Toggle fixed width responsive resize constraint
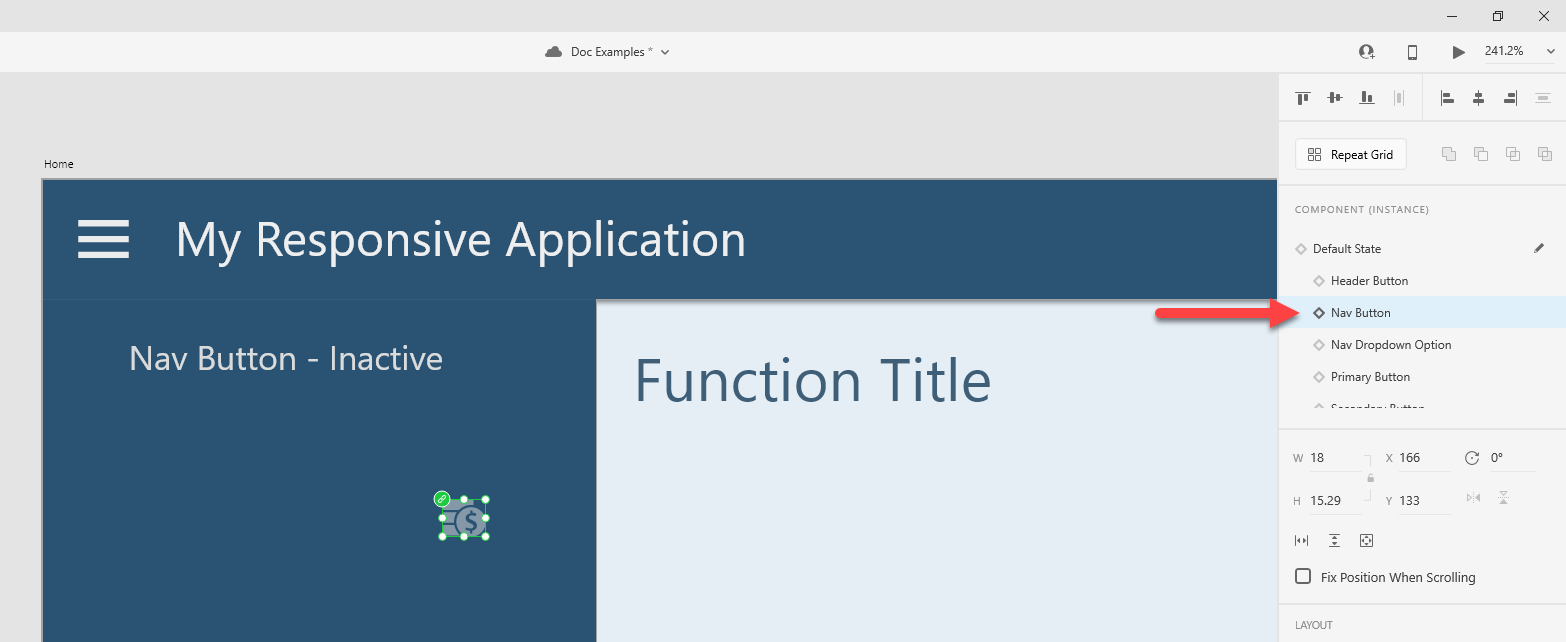The image size is (1566, 642). pyautogui.click(x=1301, y=540)
